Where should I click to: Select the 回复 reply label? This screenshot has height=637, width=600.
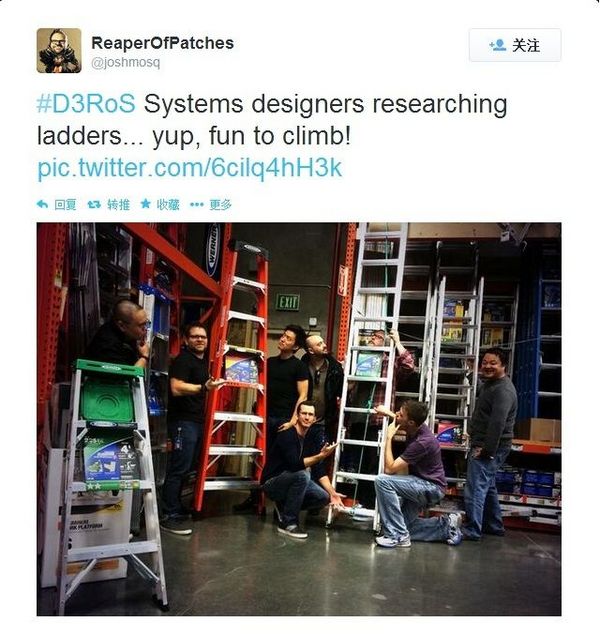pos(65,204)
